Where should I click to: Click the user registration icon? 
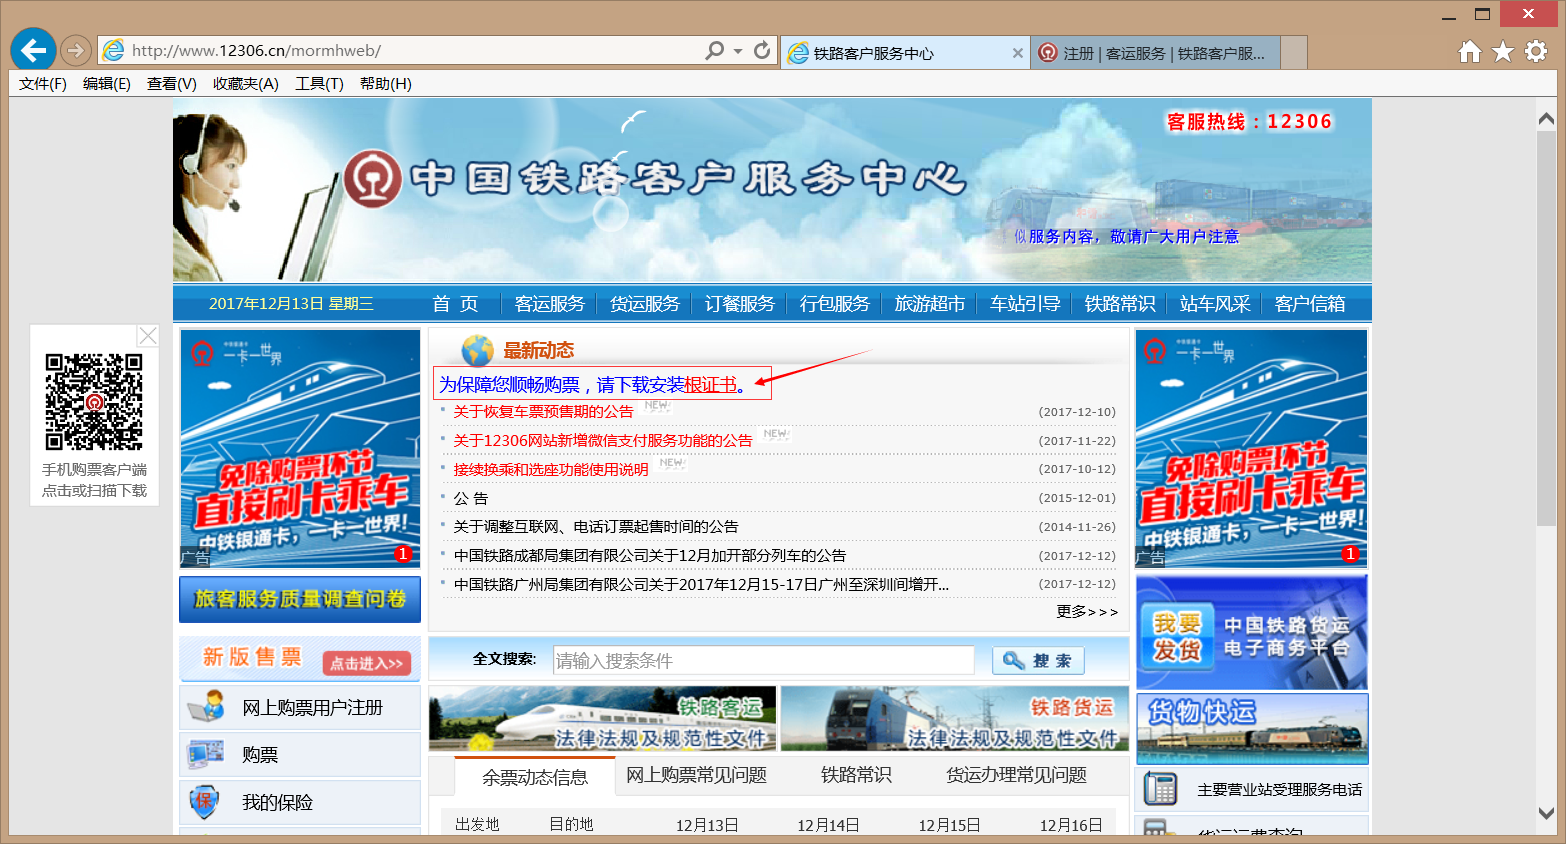coord(207,707)
